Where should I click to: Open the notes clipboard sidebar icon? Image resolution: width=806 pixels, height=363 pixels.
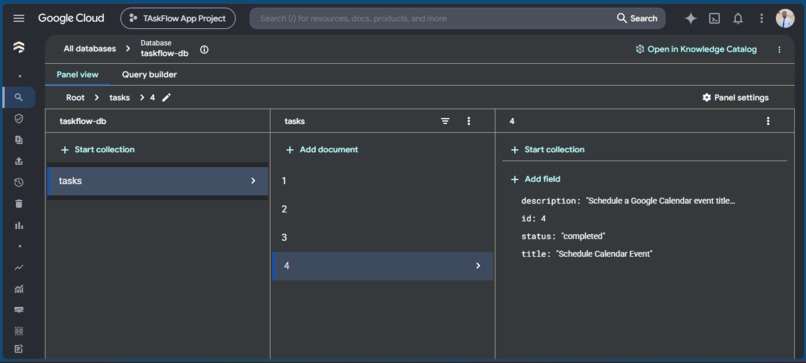pos(19,349)
